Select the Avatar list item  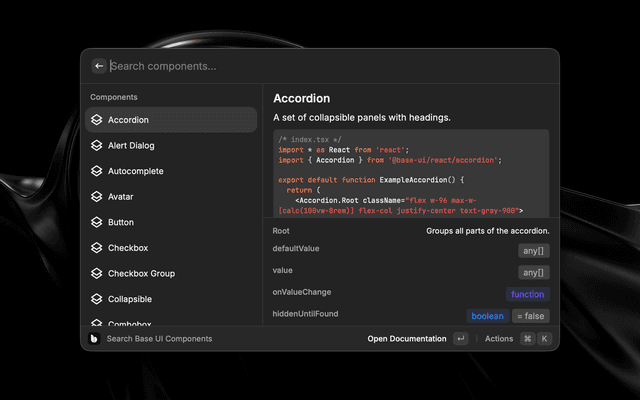[x=120, y=197]
